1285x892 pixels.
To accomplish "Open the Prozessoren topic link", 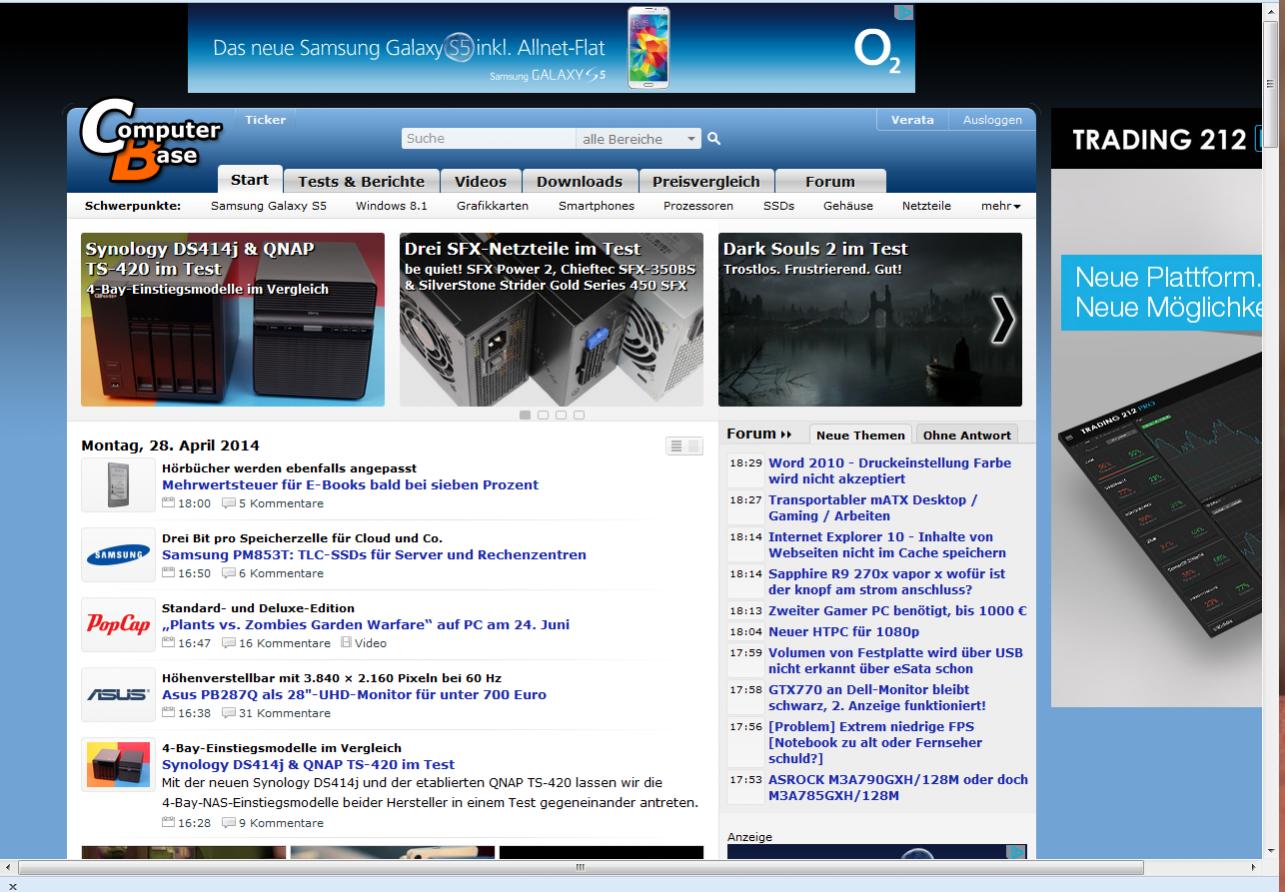I will pyautogui.click(x=698, y=206).
